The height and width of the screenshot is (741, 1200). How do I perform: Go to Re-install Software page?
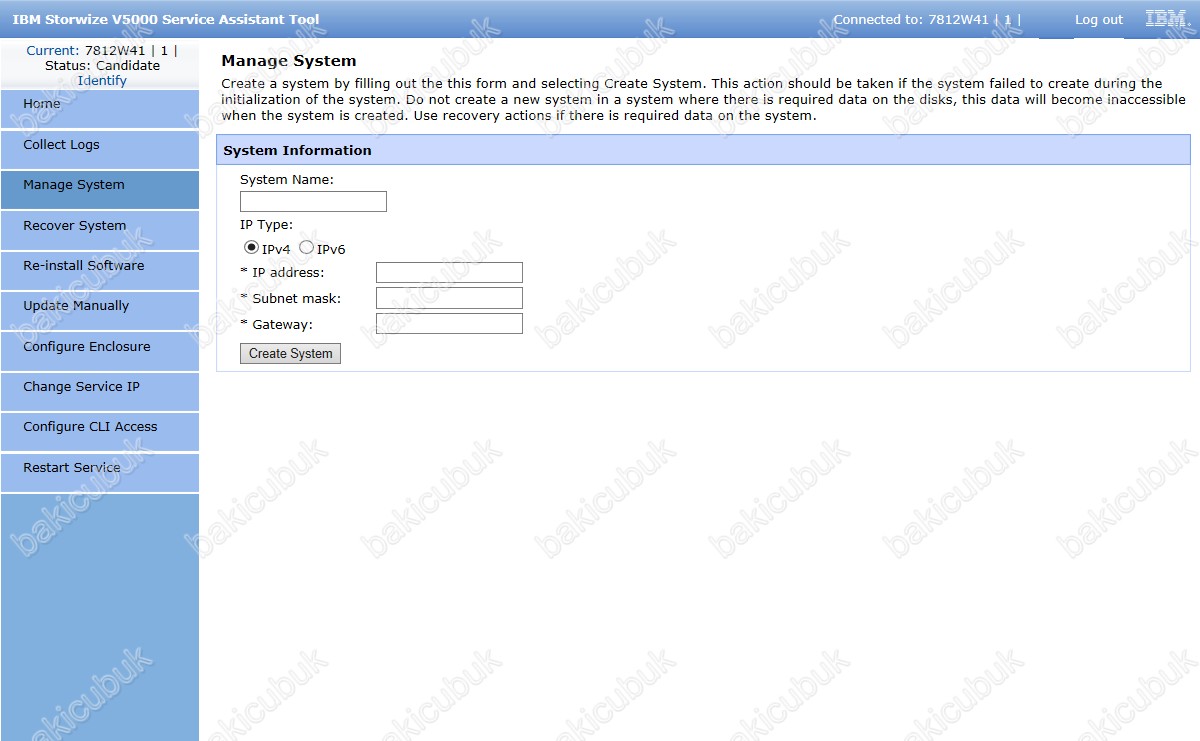(99, 270)
